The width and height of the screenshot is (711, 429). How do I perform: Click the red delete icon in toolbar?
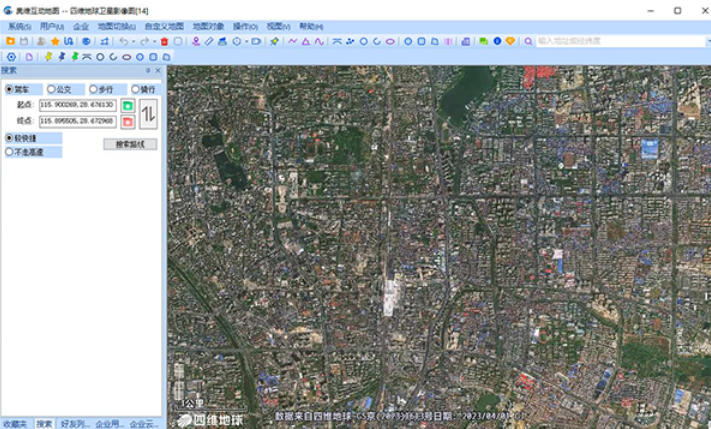164,42
